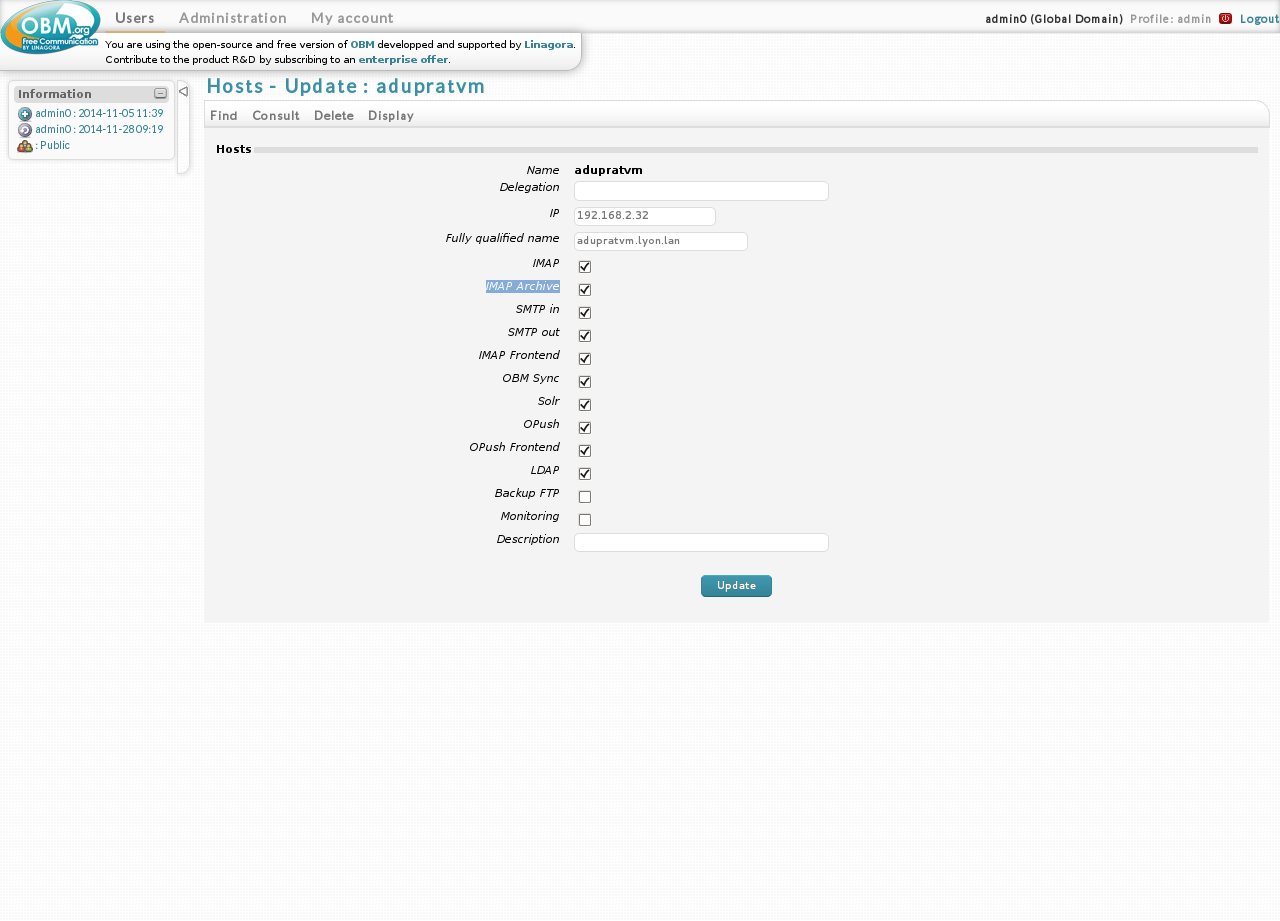This screenshot has width=1280, height=921.
Task: Open the Administration menu
Action: pos(233,18)
